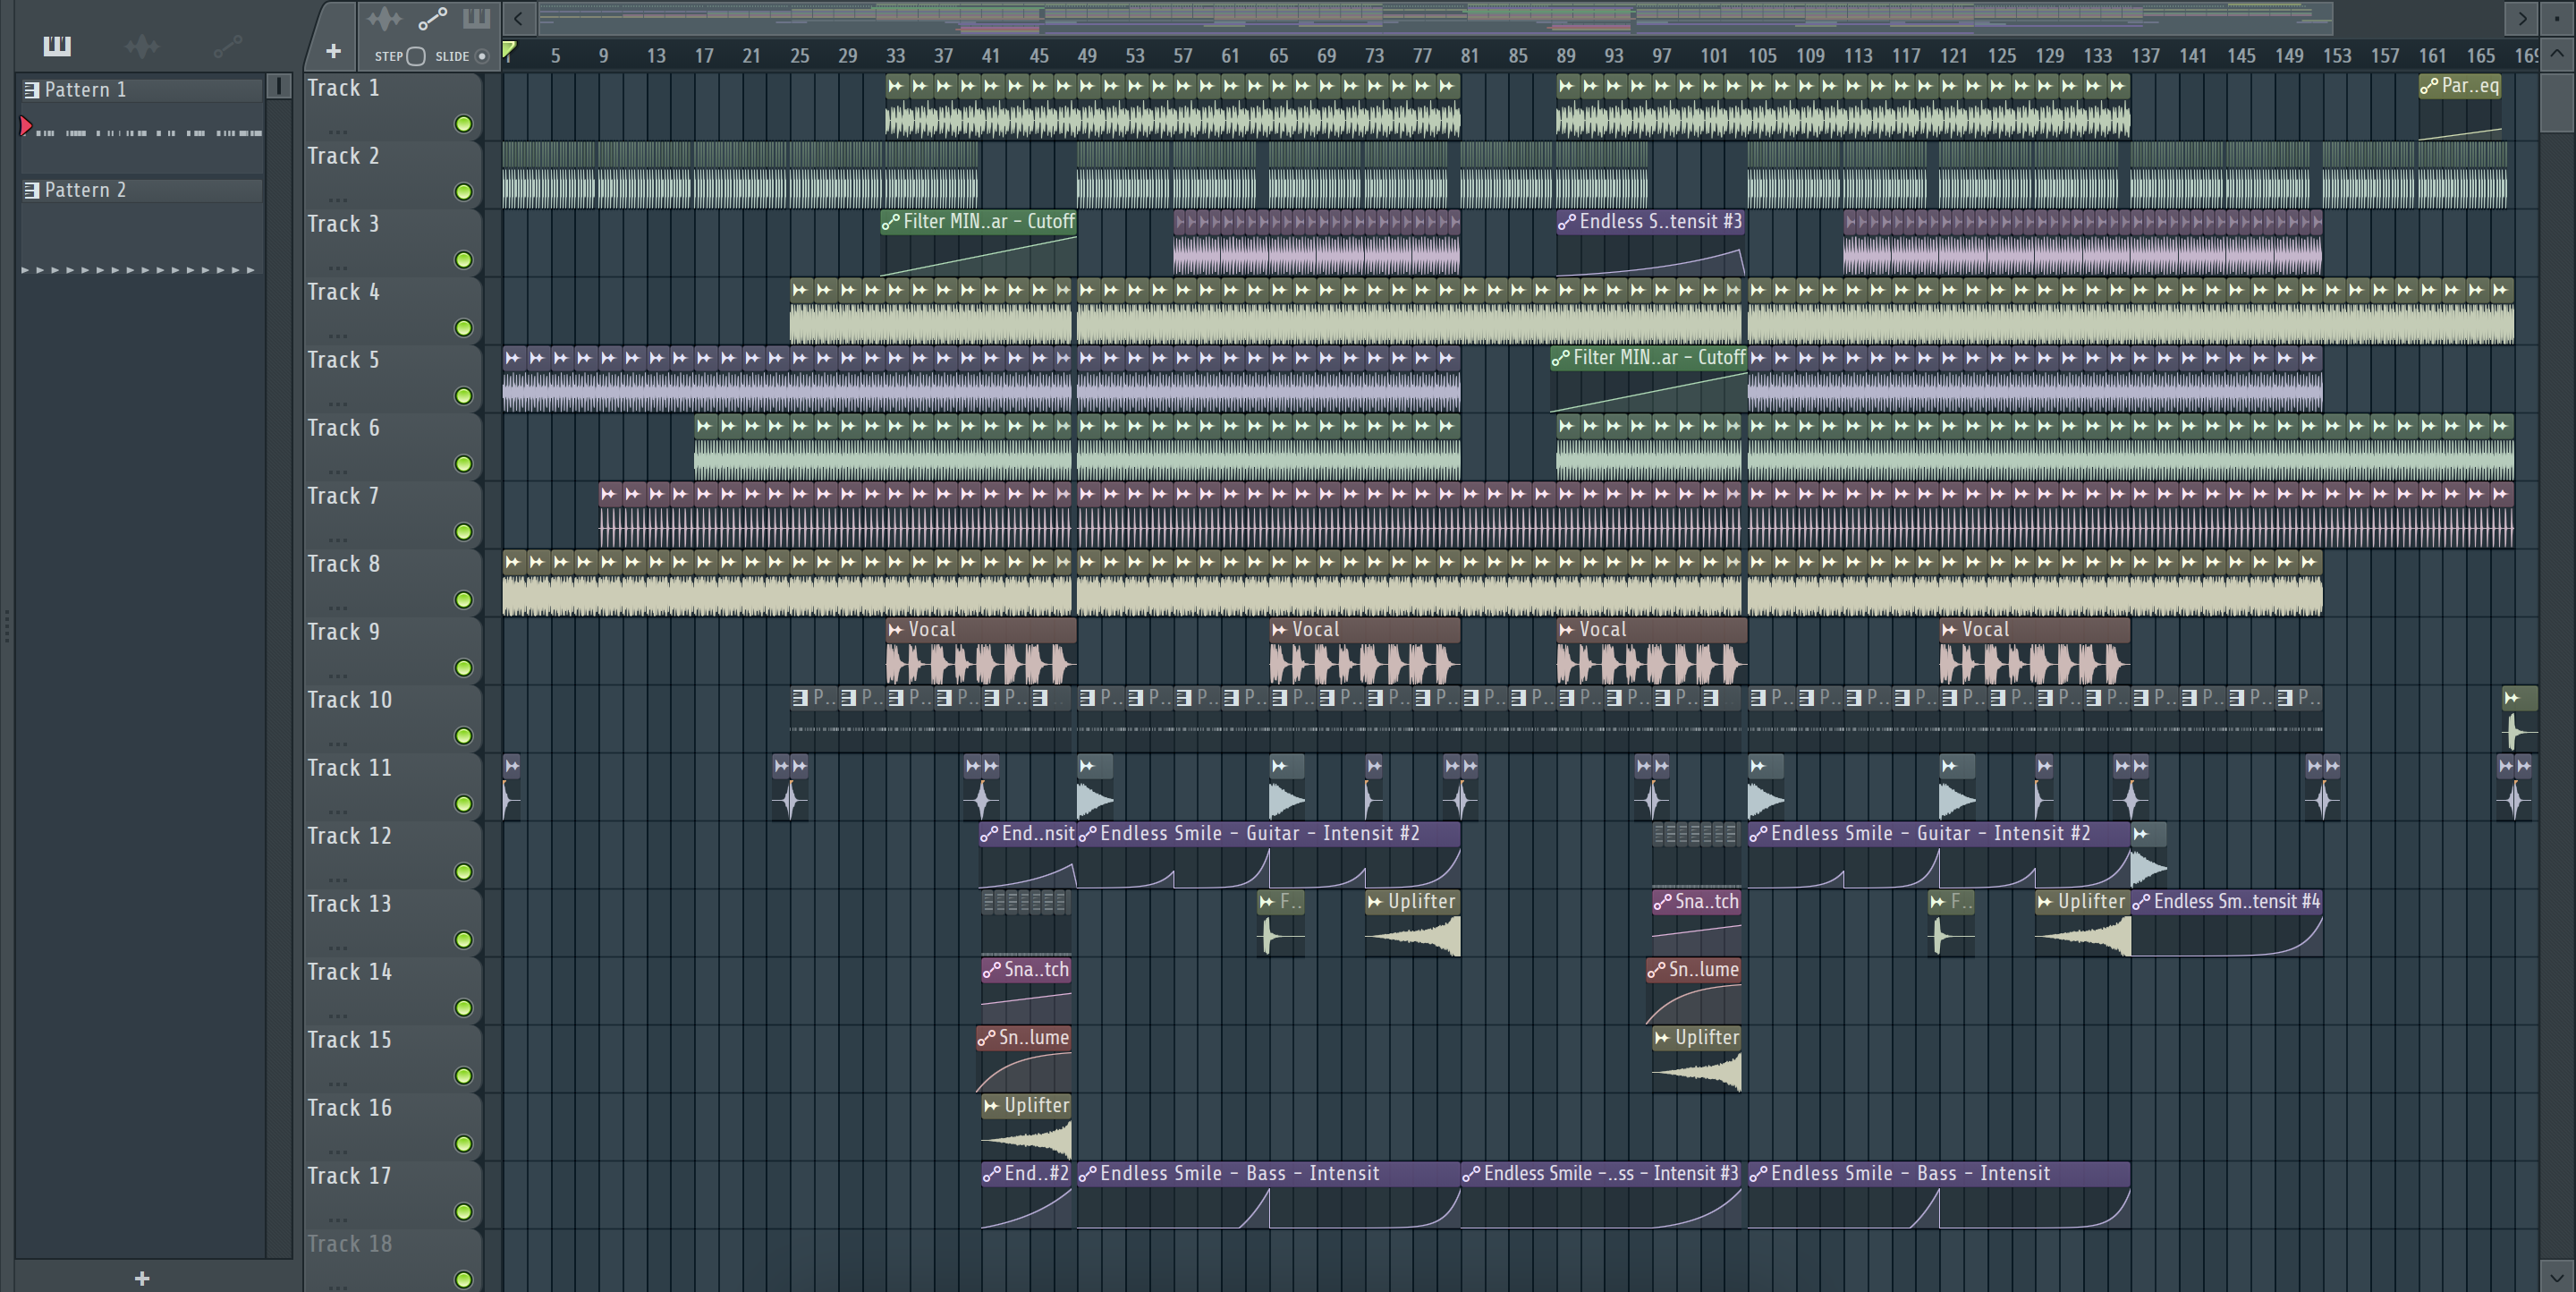
Task: Select the Endless Smile -..ss - Intensit #3 clip
Action: coord(1603,1194)
